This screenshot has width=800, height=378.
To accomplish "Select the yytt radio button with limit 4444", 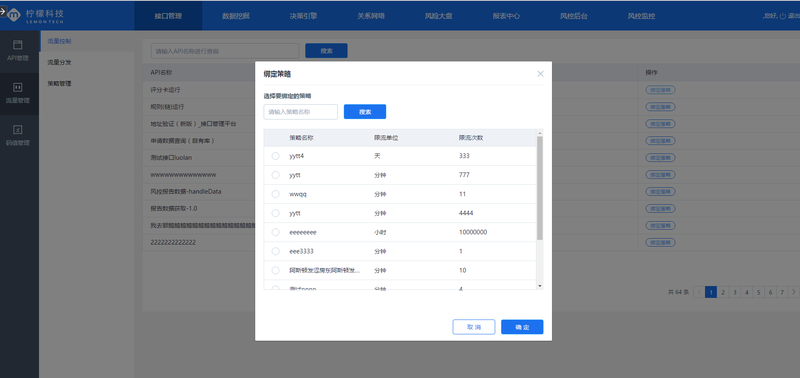I will pyautogui.click(x=276, y=213).
